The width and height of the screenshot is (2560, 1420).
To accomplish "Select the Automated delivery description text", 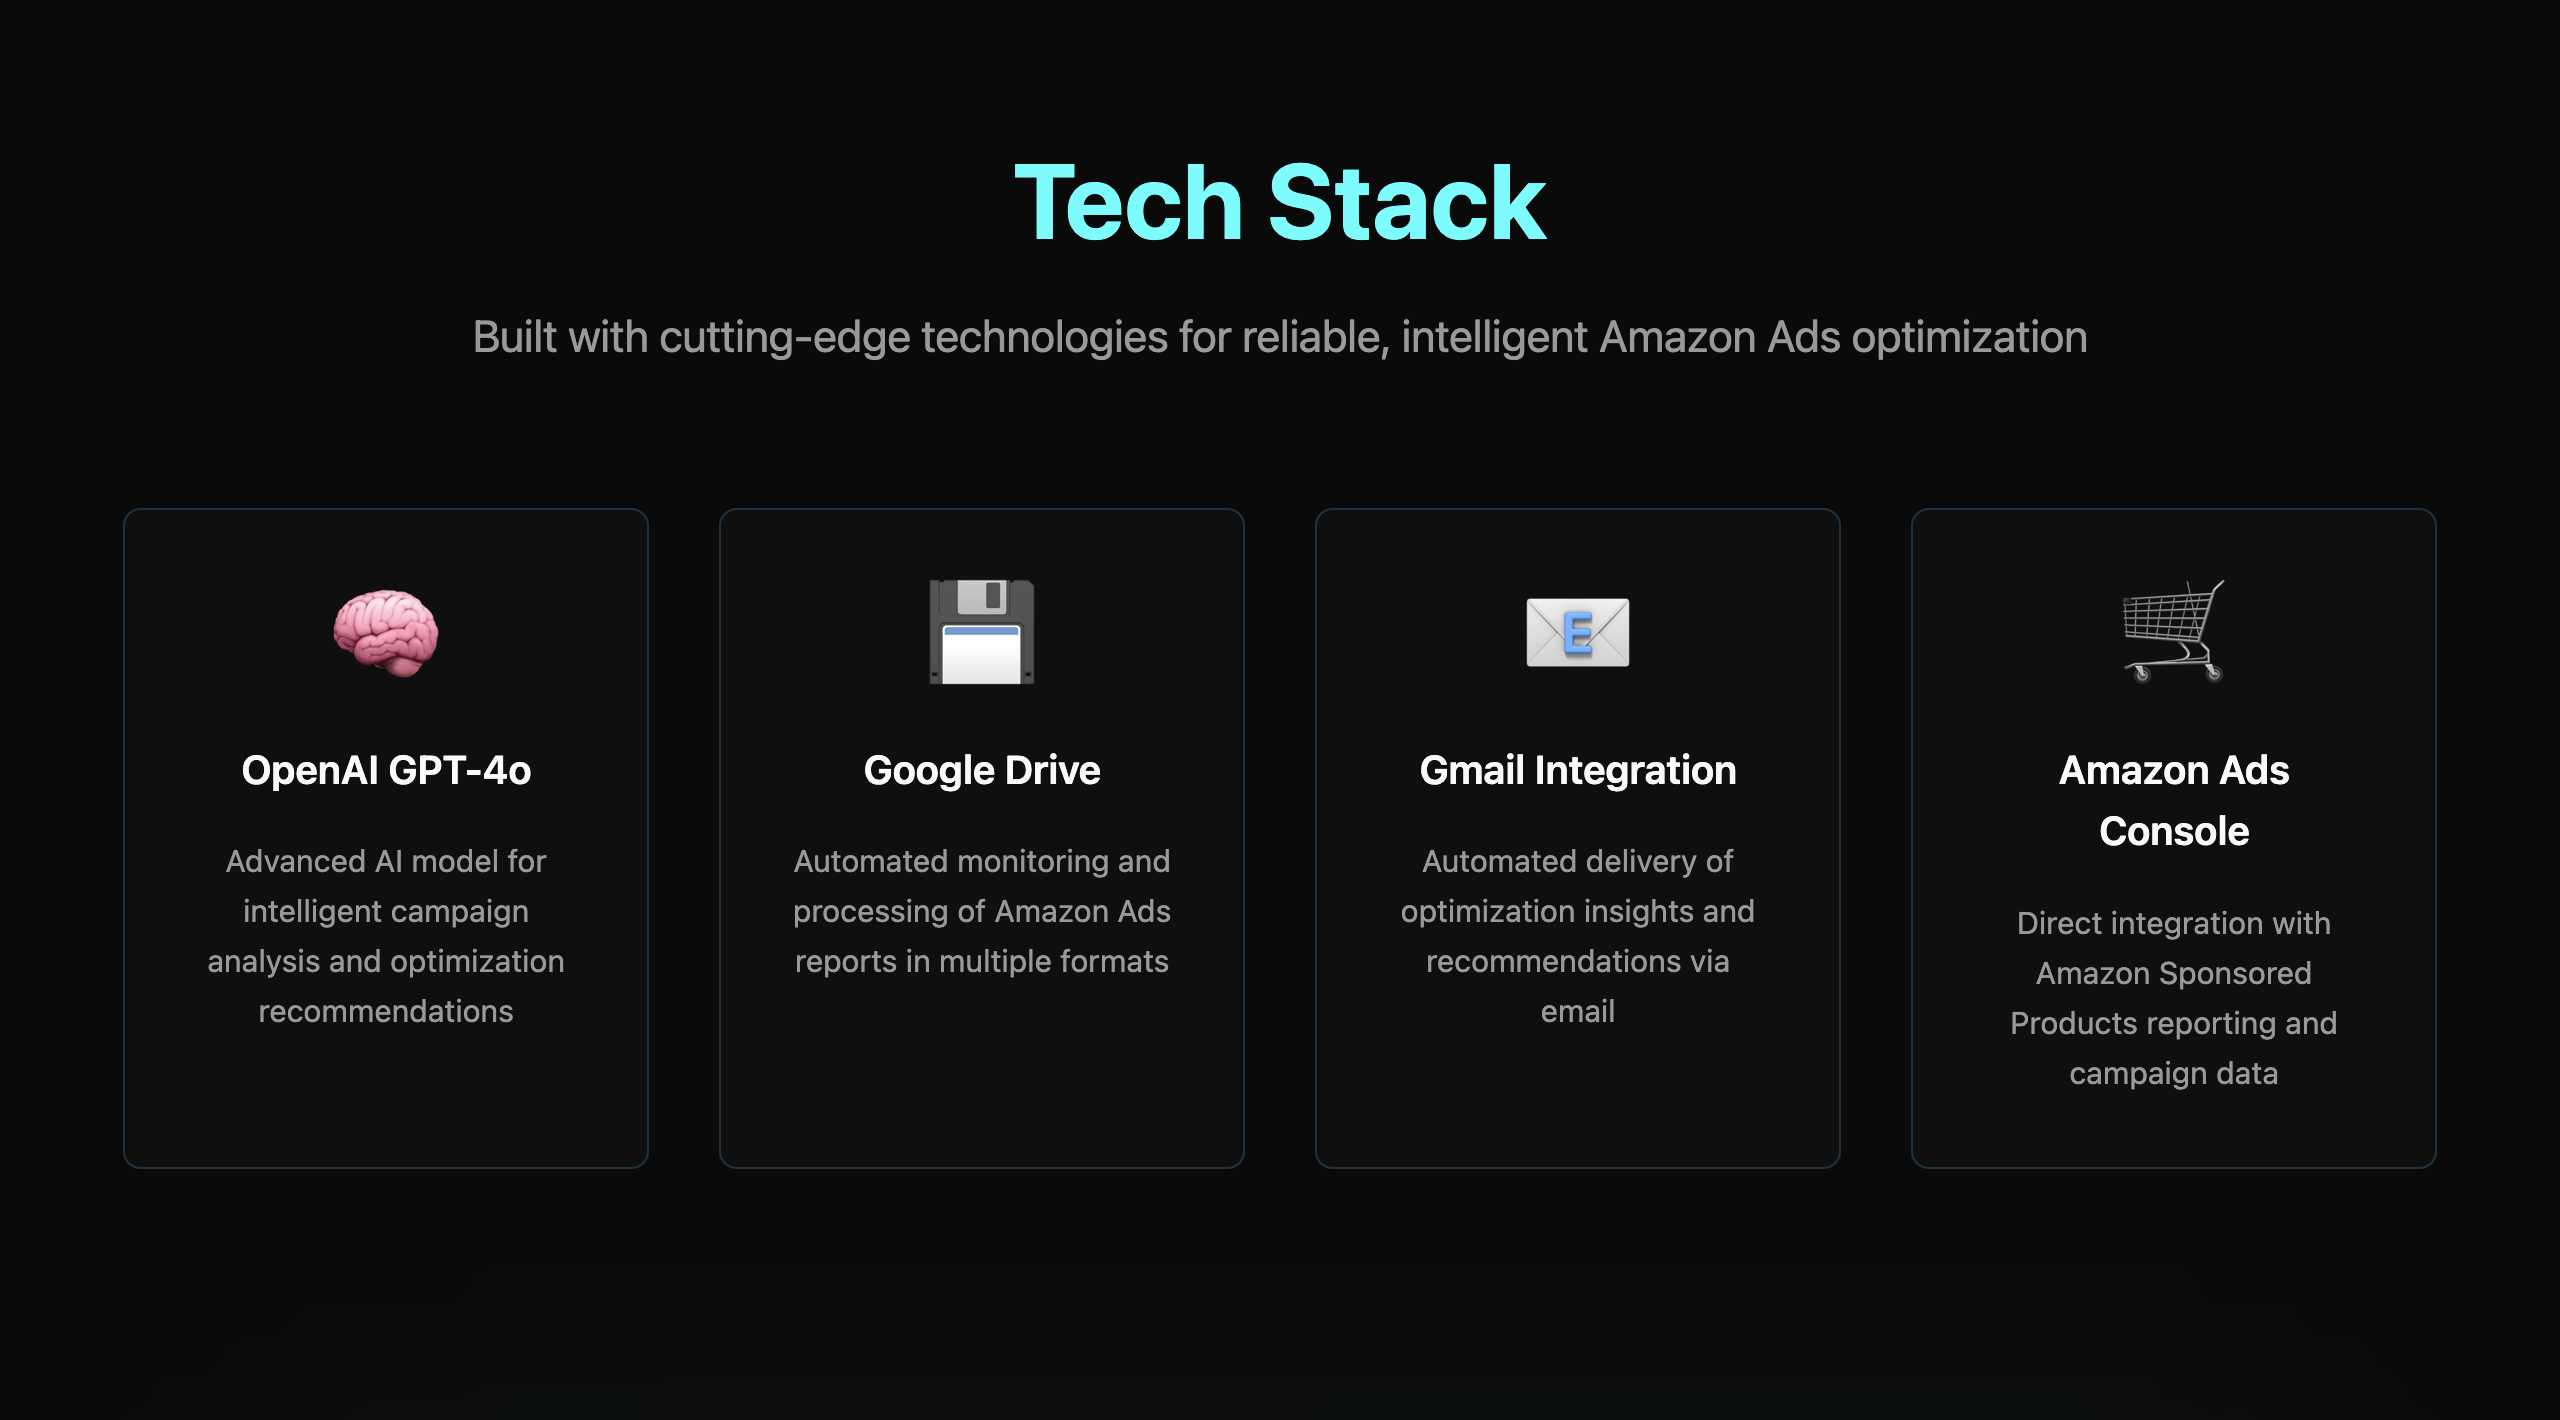I will 1578,936.
